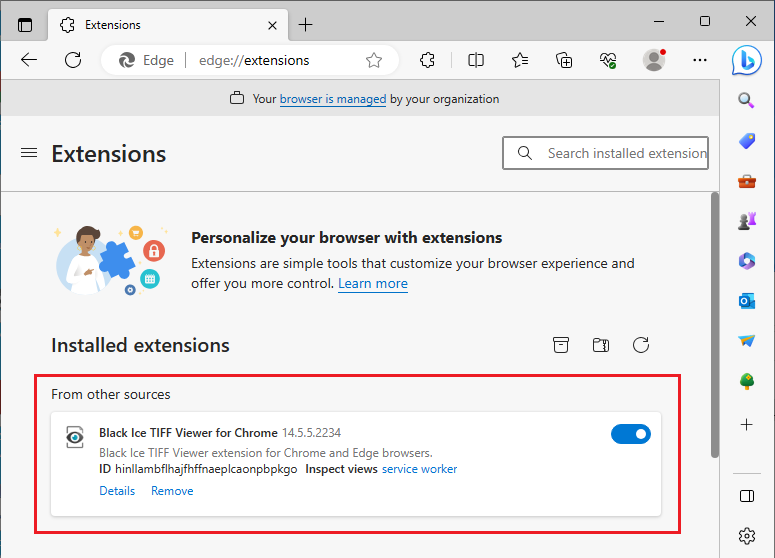Open Browser essentials heart icon
775x558 pixels.
tap(608, 60)
